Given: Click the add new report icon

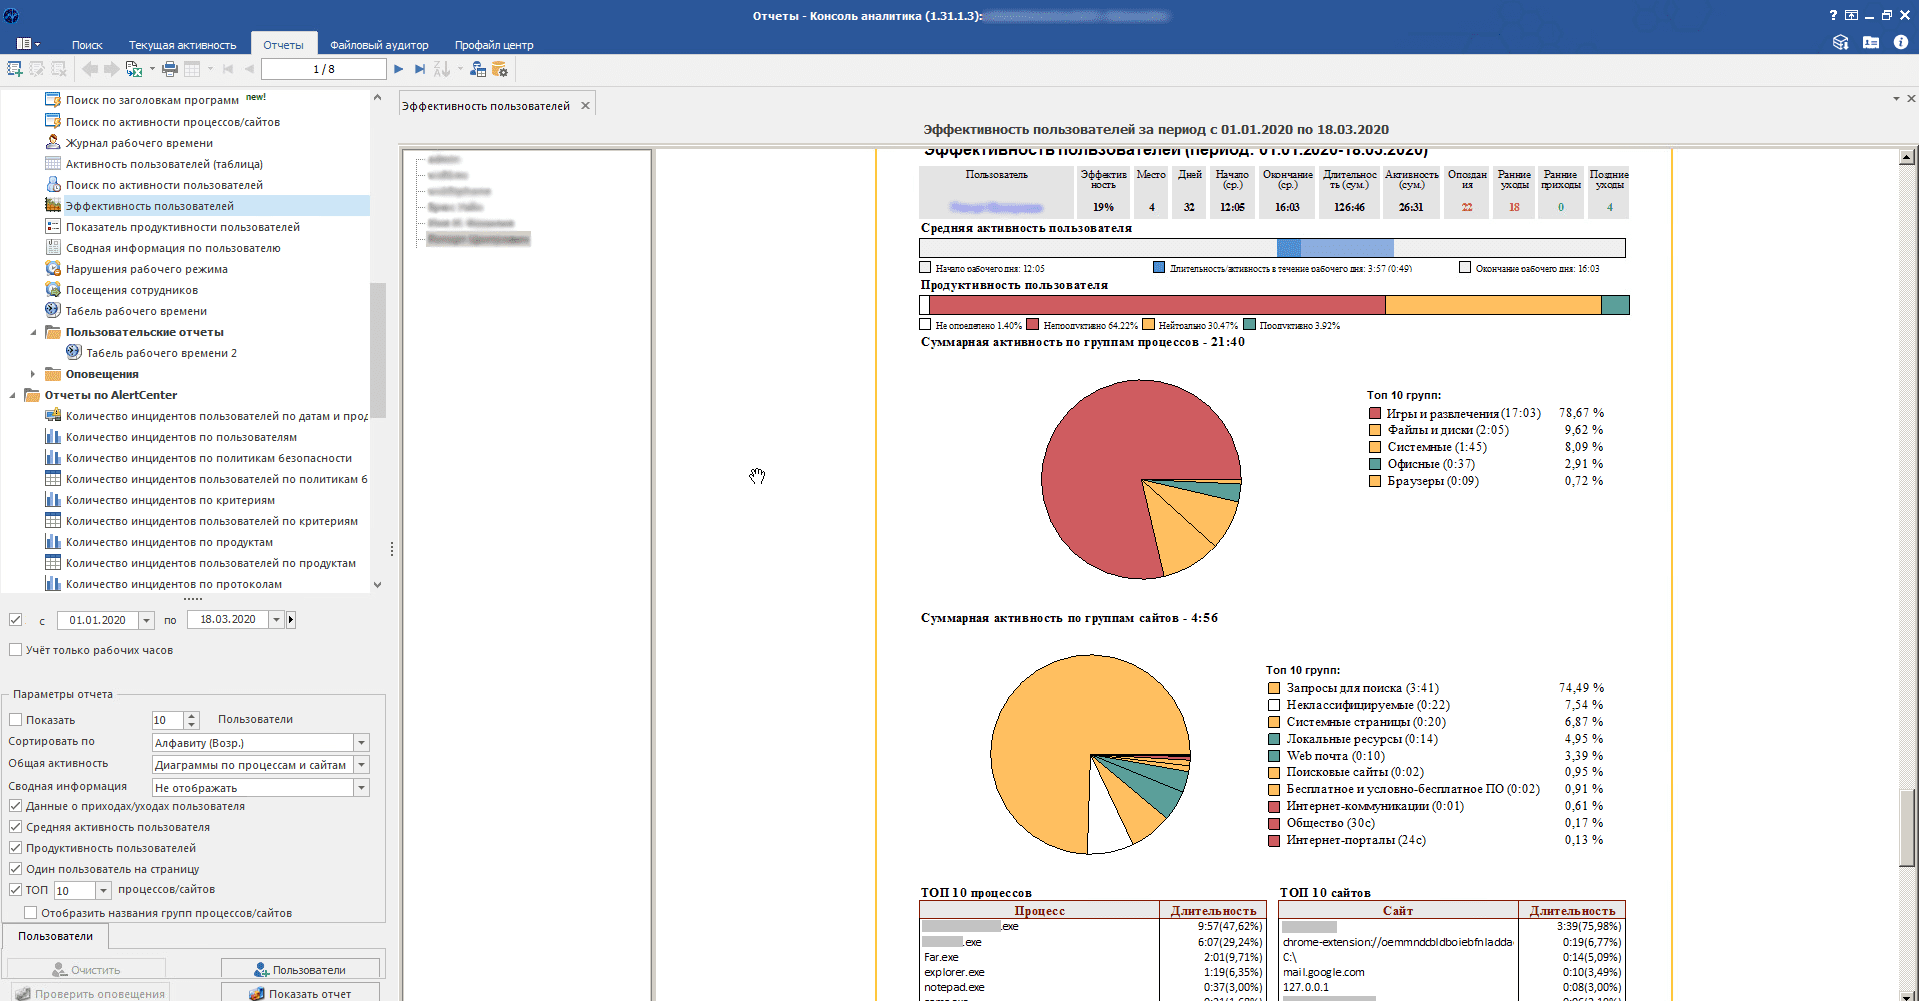Looking at the screenshot, I should click(x=14, y=69).
